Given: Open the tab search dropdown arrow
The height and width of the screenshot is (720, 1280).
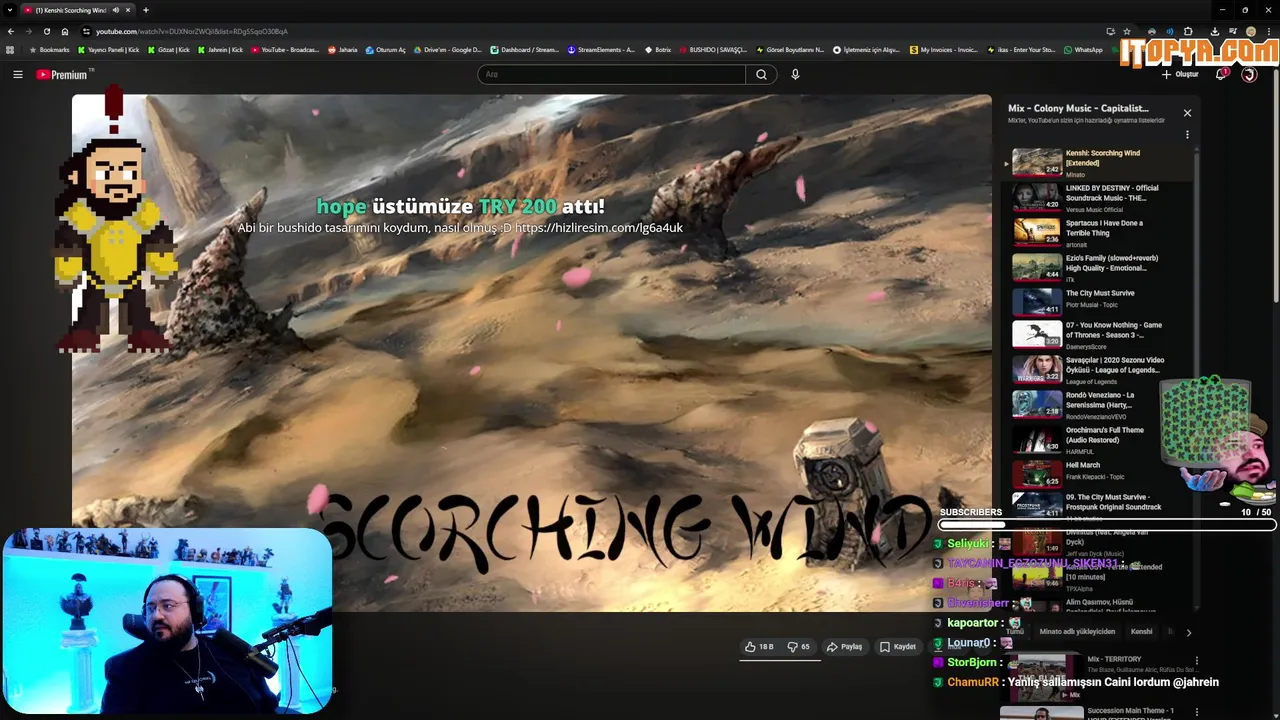Looking at the screenshot, I should click(x=10, y=10).
